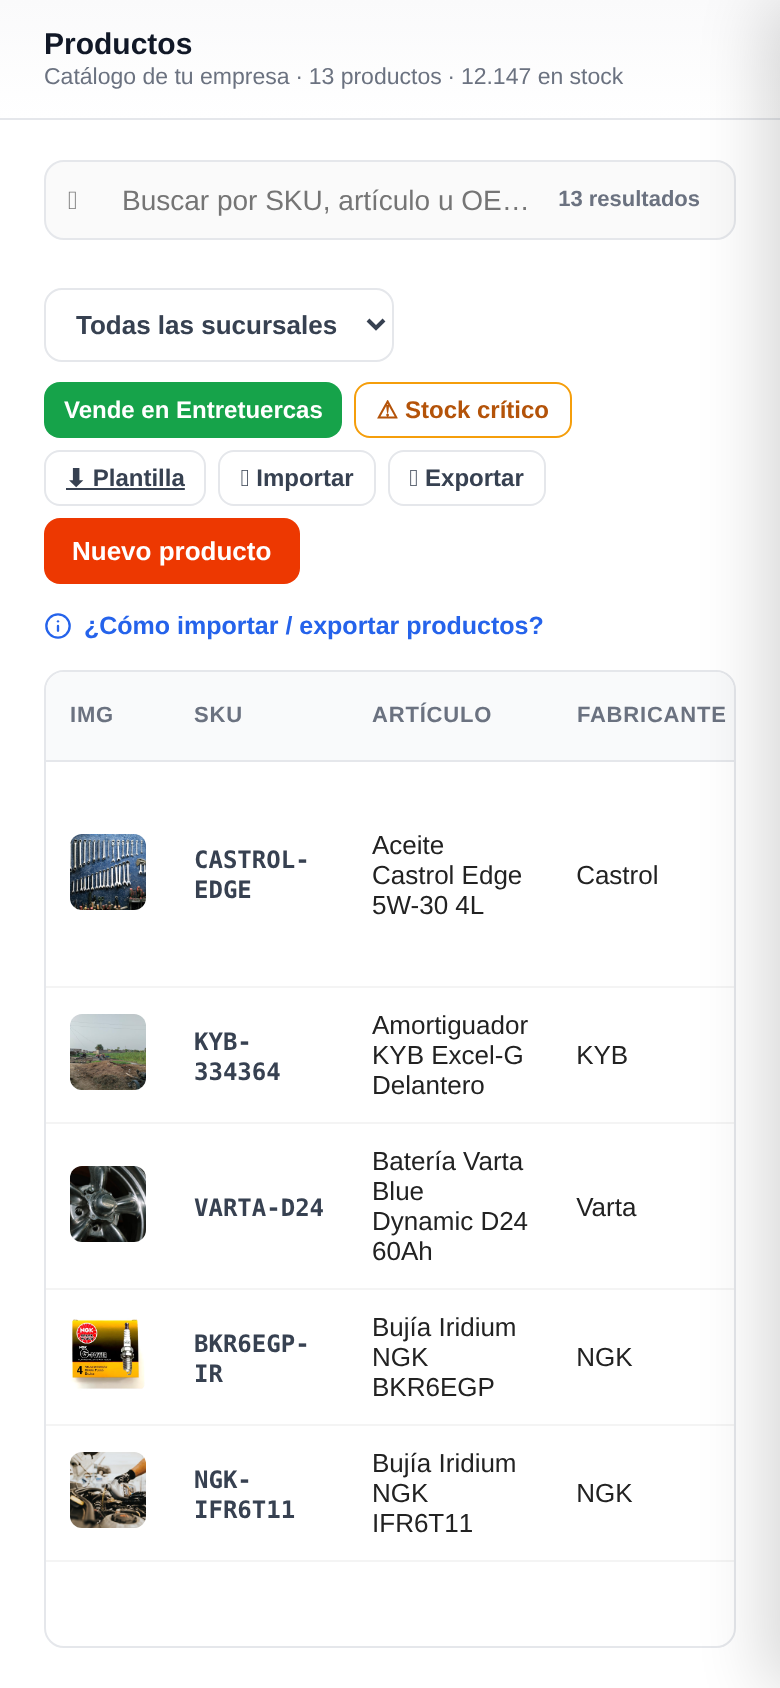
Task: Sort by the SKU column header
Action: click(x=218, y=715)
